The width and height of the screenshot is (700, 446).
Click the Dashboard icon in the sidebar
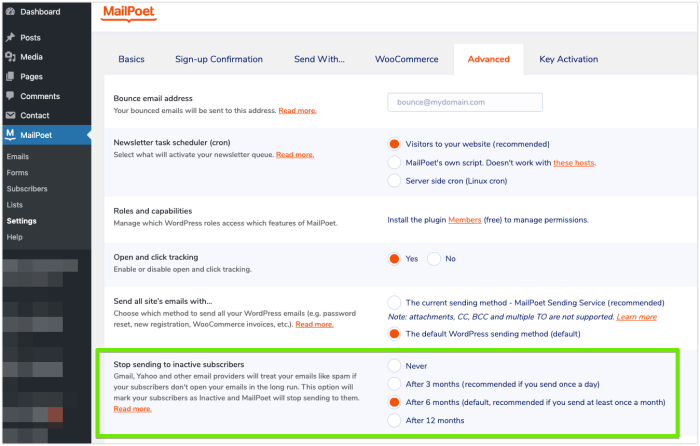coord(10,12)
